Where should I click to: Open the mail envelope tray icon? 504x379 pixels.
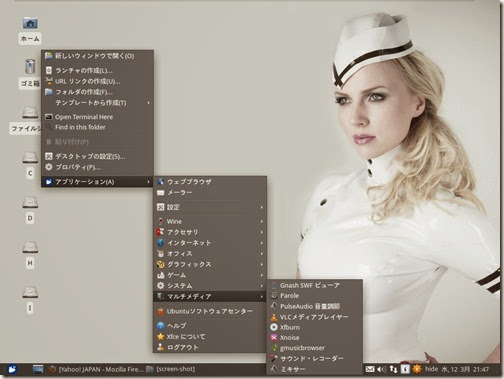(370, 369)
